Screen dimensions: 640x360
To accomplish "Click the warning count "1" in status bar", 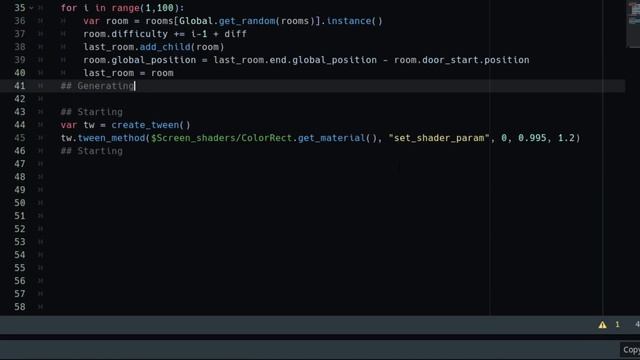I will coord(617,324).
